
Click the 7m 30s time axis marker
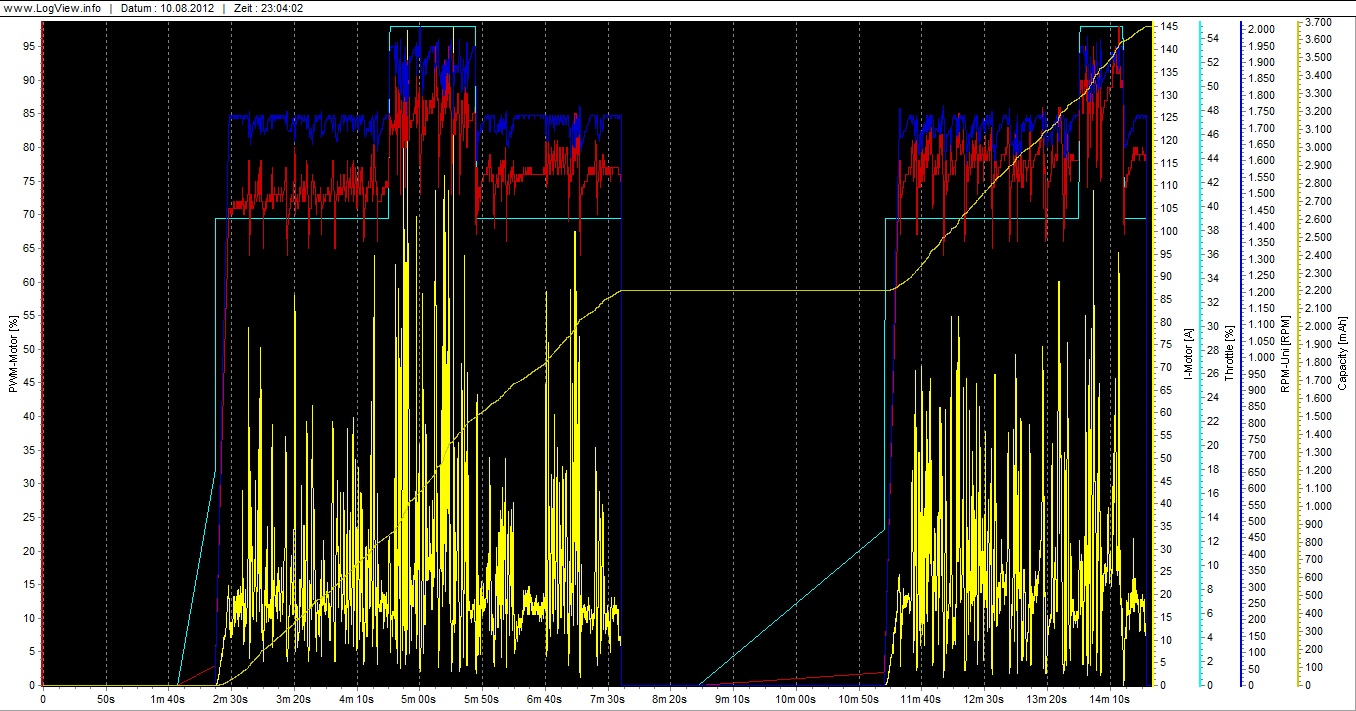tap(608, 699)
